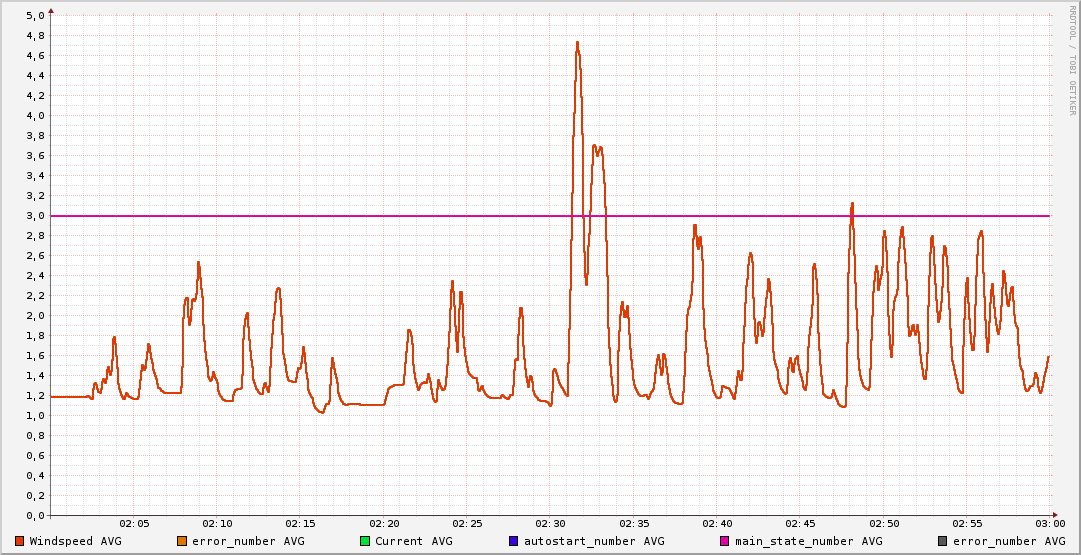1081x555 pixels.
Task: Select the 03:00 time axis label
Action: point(1049,523)
